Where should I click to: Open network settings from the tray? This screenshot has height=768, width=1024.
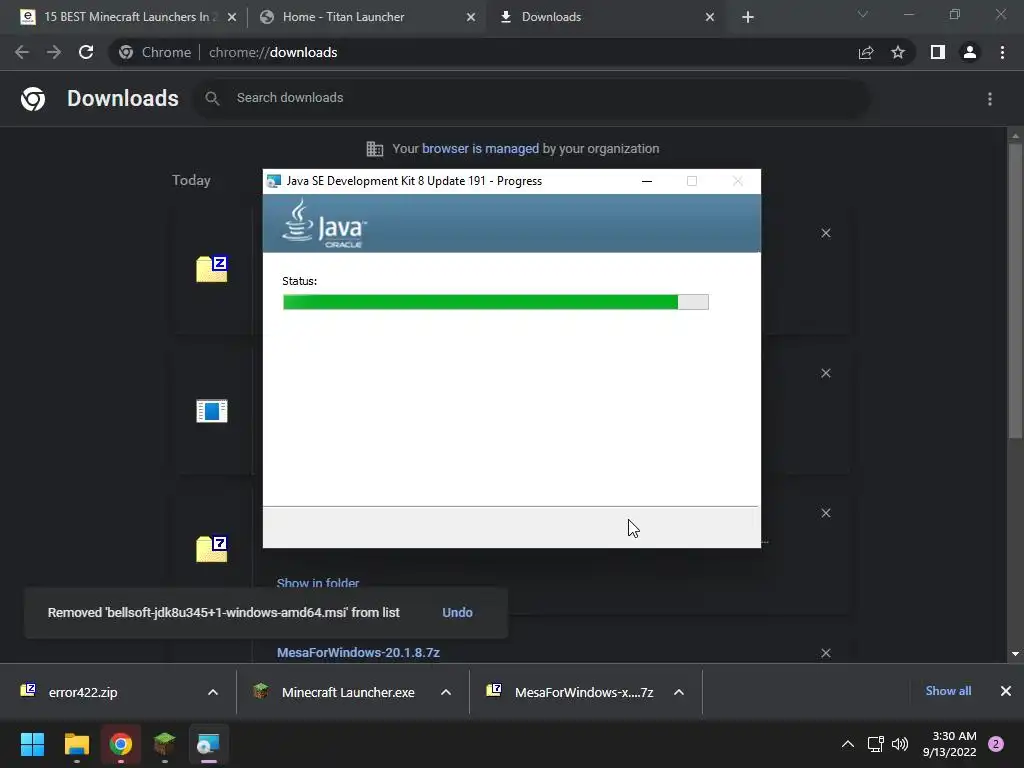pyautogui.click(x=876, y=744)
